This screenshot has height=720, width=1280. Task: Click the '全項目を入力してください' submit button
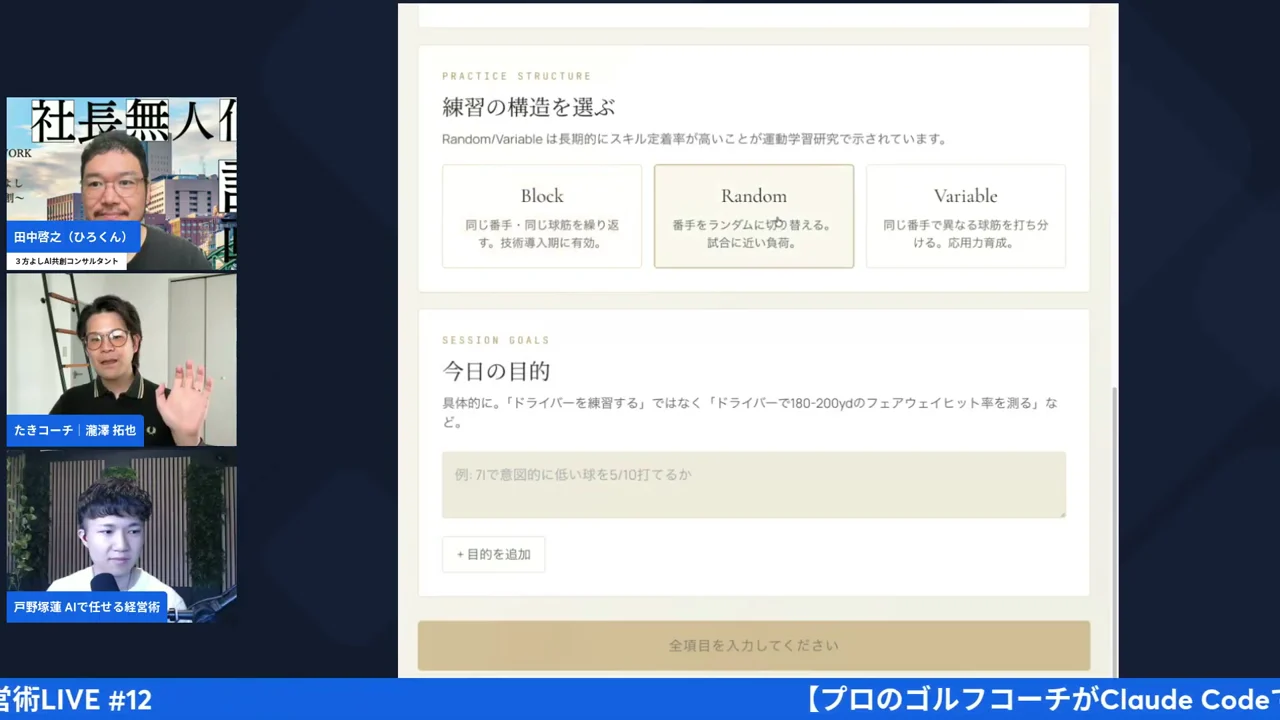point(754,646)
